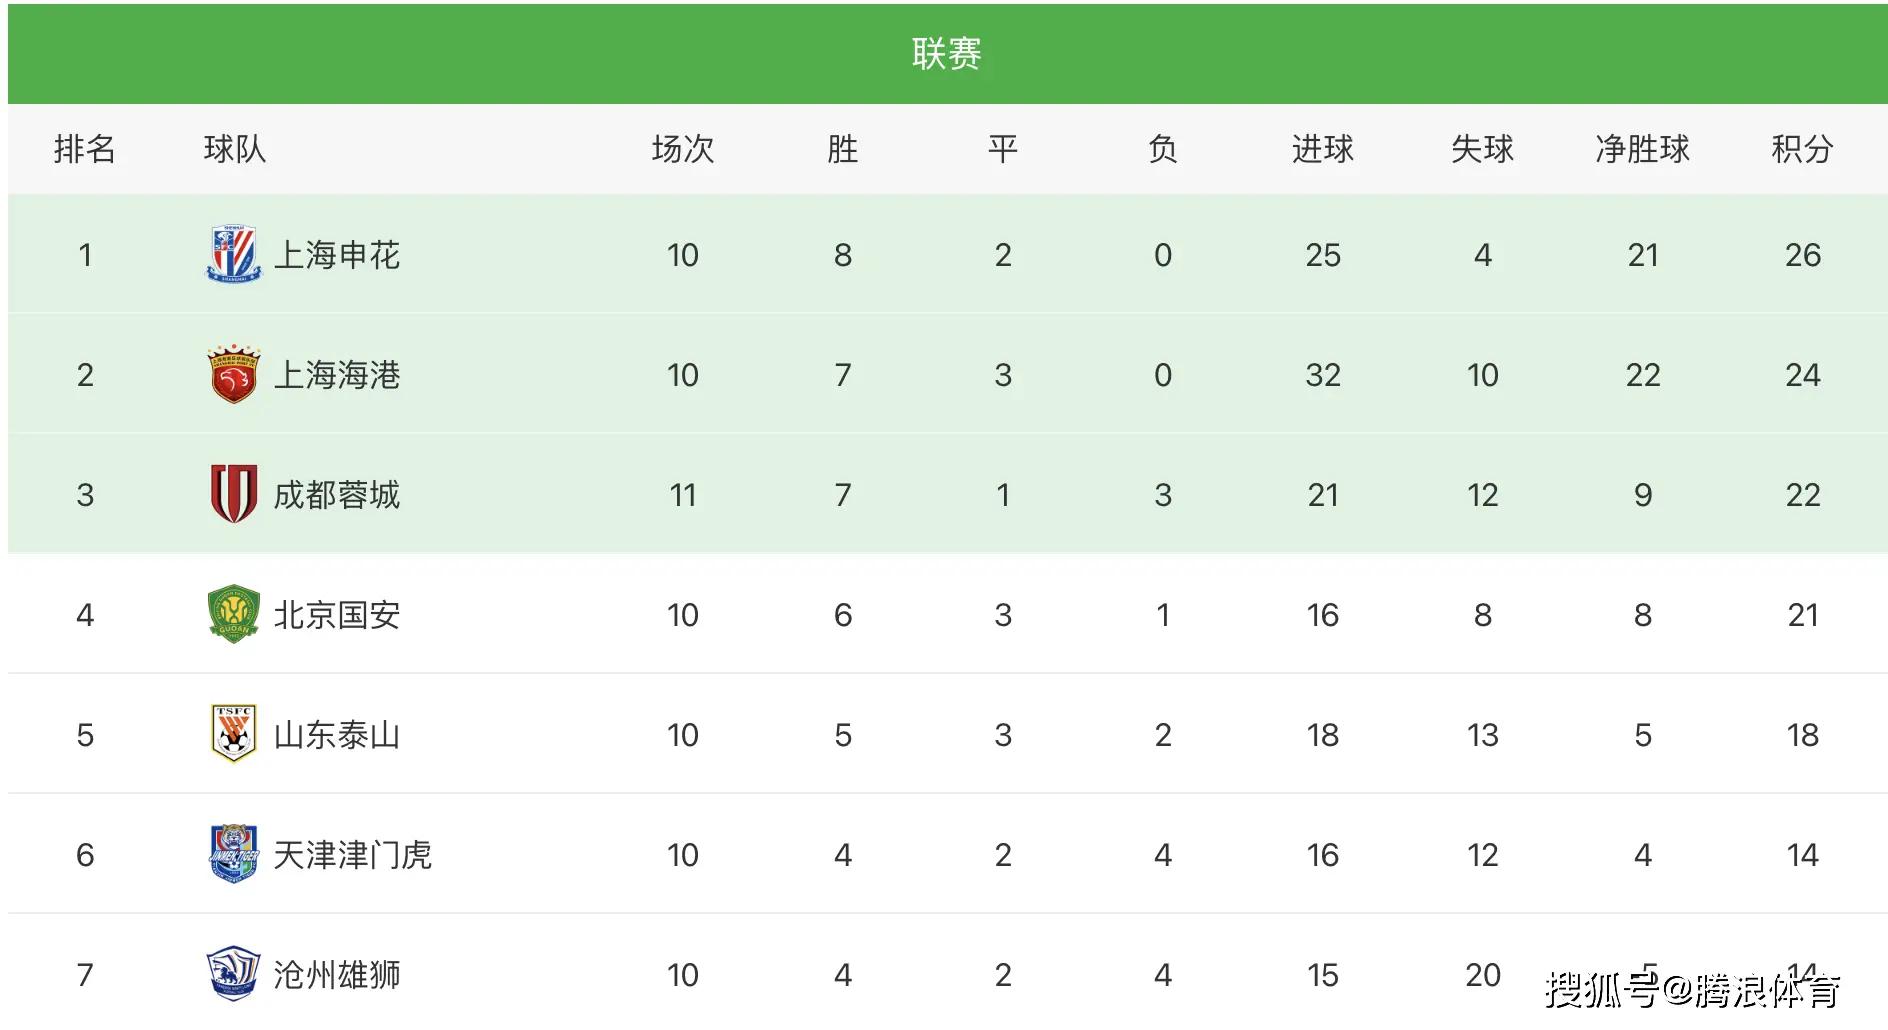The height and width of the screenshot is (1030, 1888).
Task: Select the 联赛 league tab header
Action: pyautogui.click(x=946, y=54)
